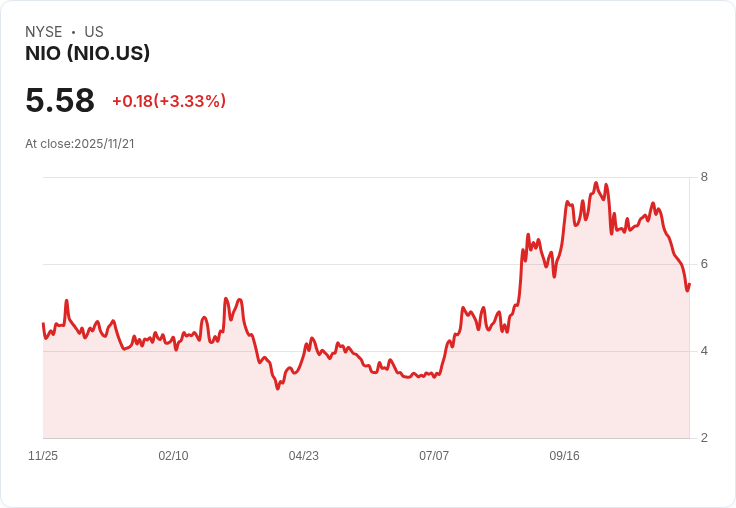Click the 6 label on price axis

[704, 264]
